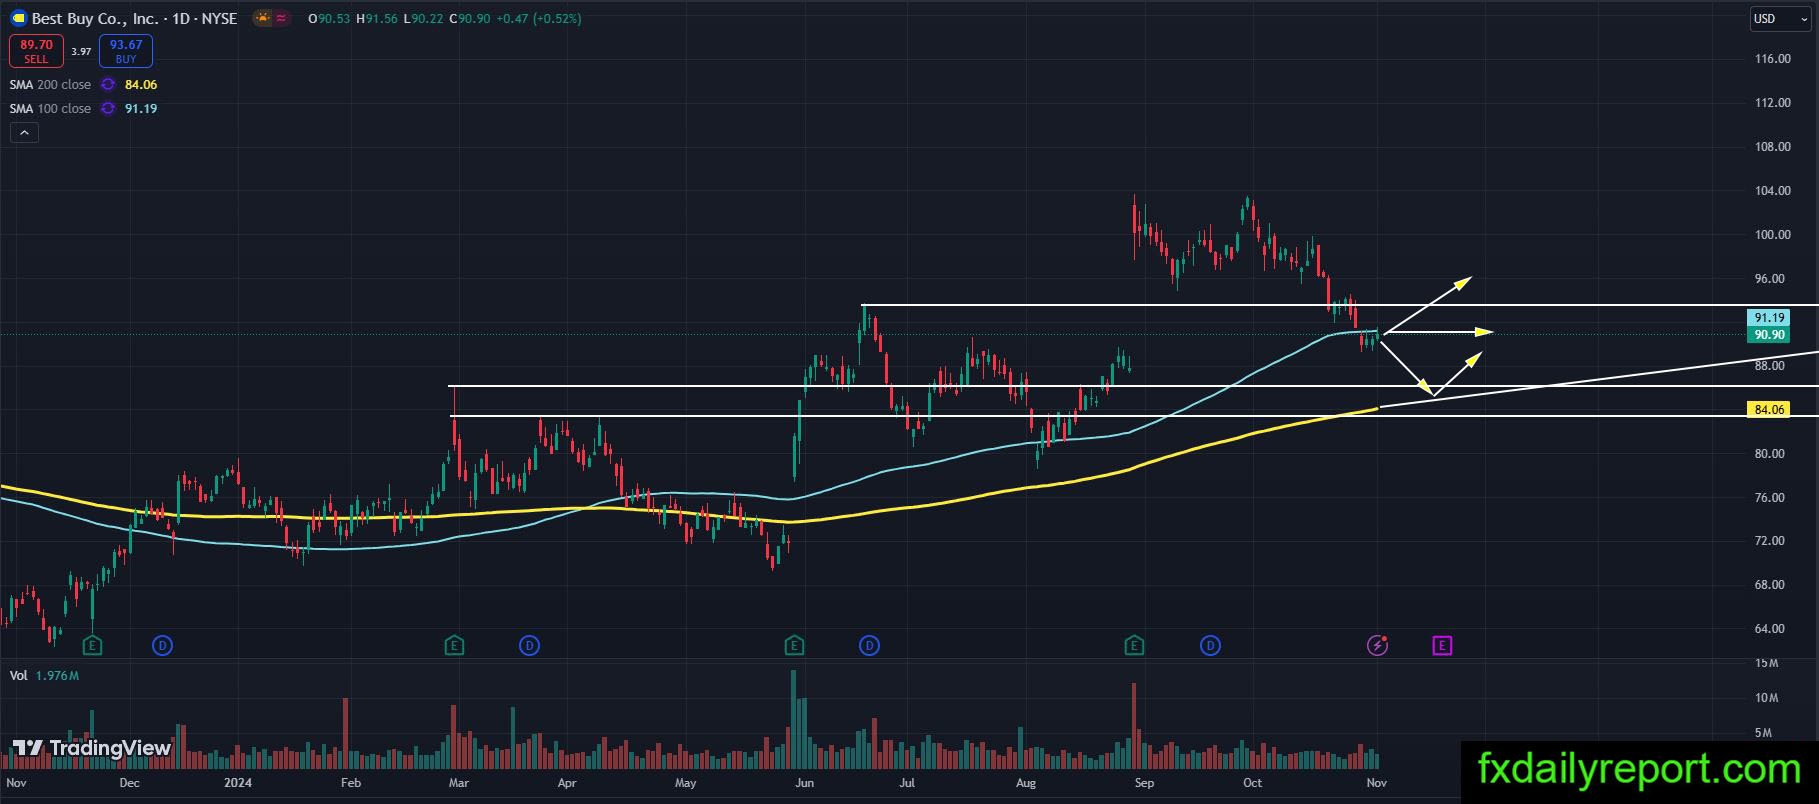Click the open value O90.53
Image resolution: width=1819 pixels, height=804 pixels.
(x=329, y=19)
